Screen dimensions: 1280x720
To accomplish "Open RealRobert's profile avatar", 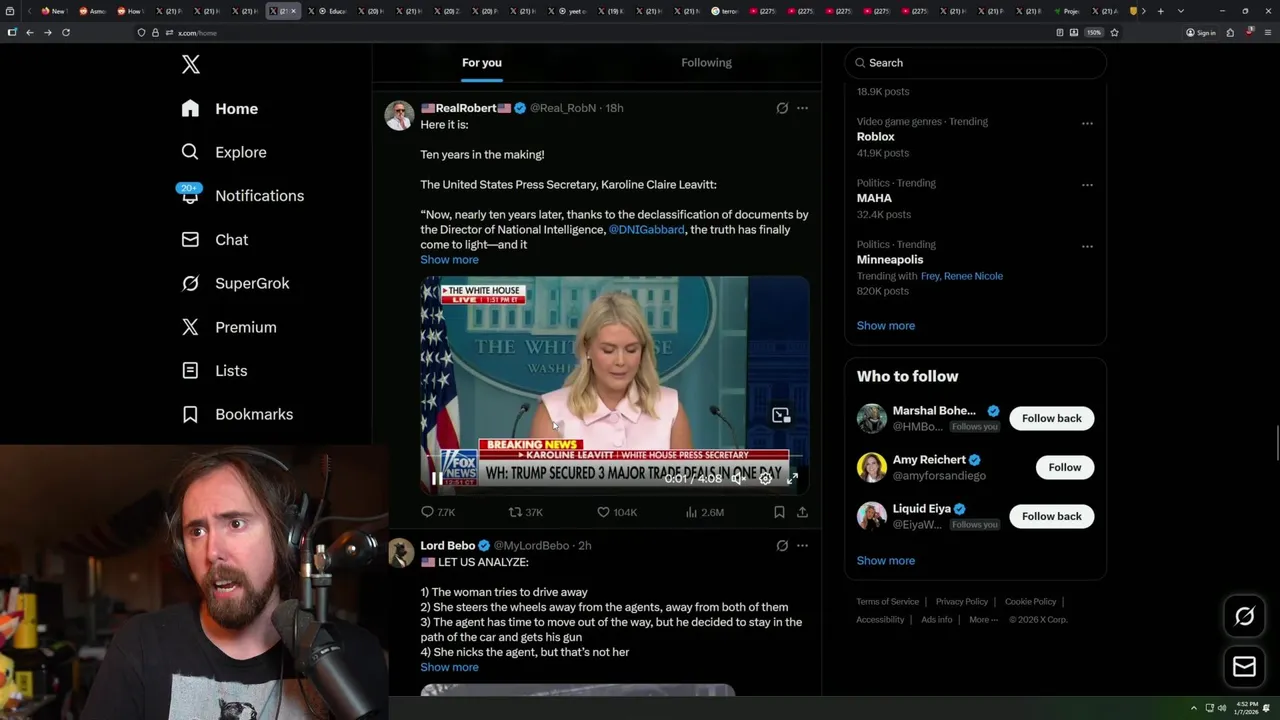I will [400, 115].
